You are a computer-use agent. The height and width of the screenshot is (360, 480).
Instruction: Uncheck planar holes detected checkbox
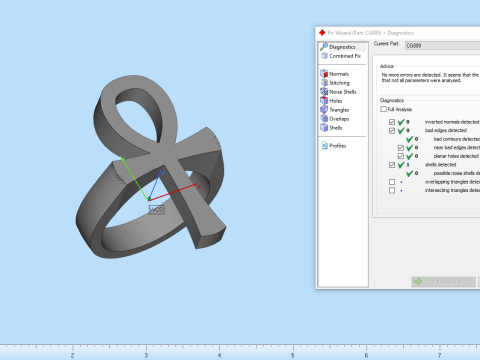coord(401,156)
